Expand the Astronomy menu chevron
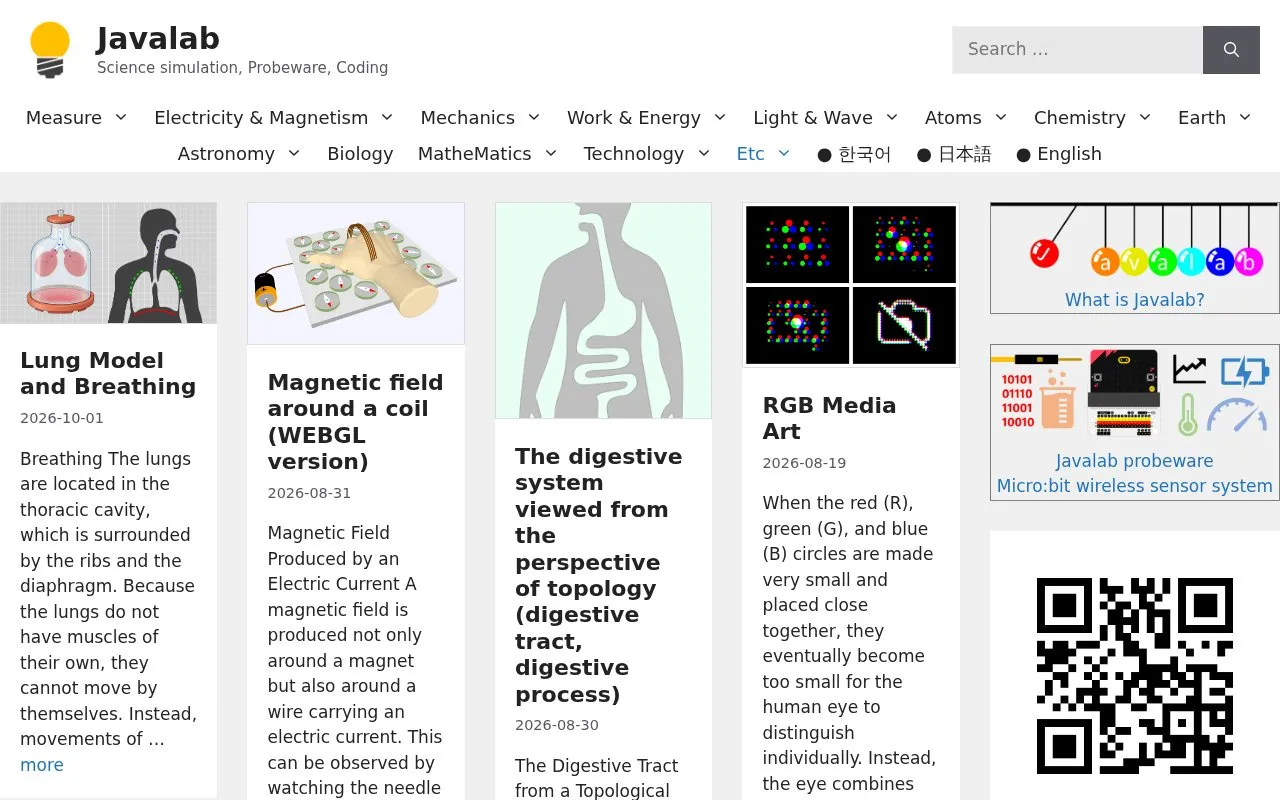Viewport: 1280px width, 800px height. (x=294, y=153)
